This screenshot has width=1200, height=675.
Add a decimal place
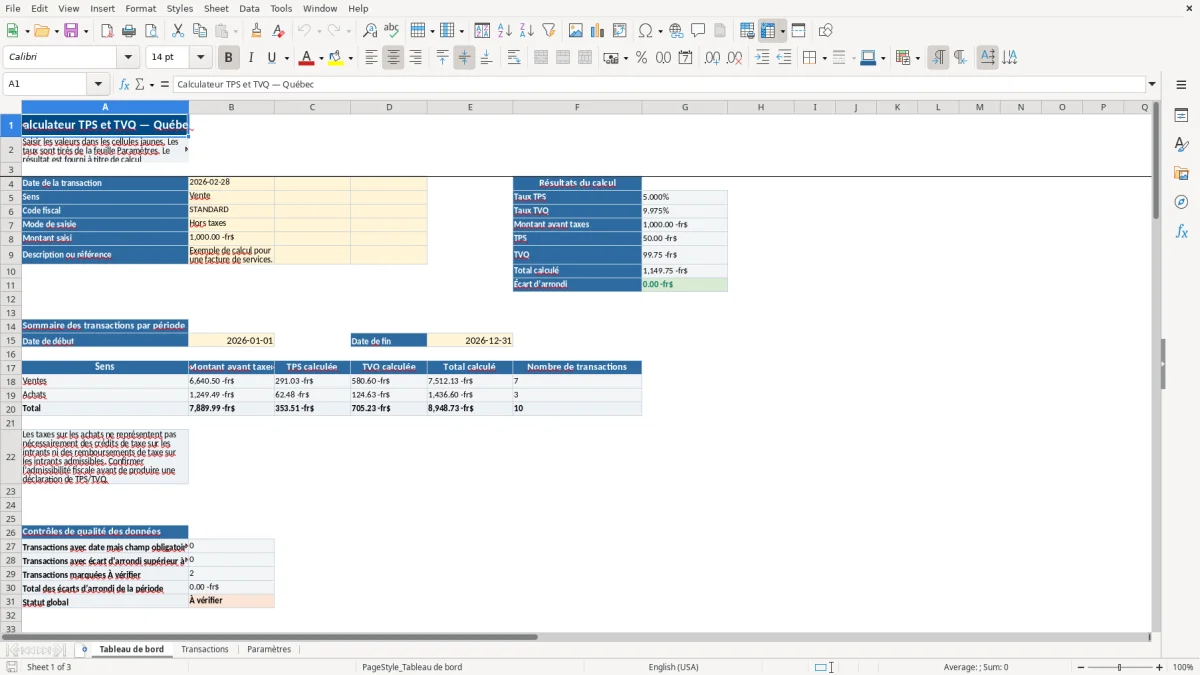(712, 58)
